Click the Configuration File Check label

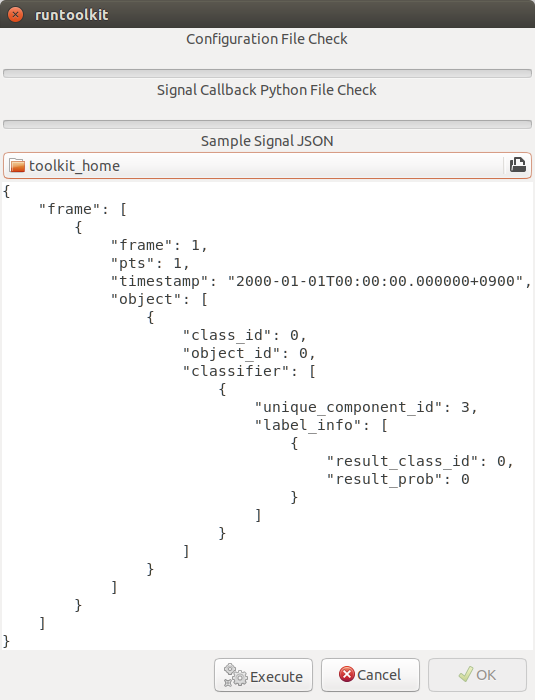coord(267,39)
